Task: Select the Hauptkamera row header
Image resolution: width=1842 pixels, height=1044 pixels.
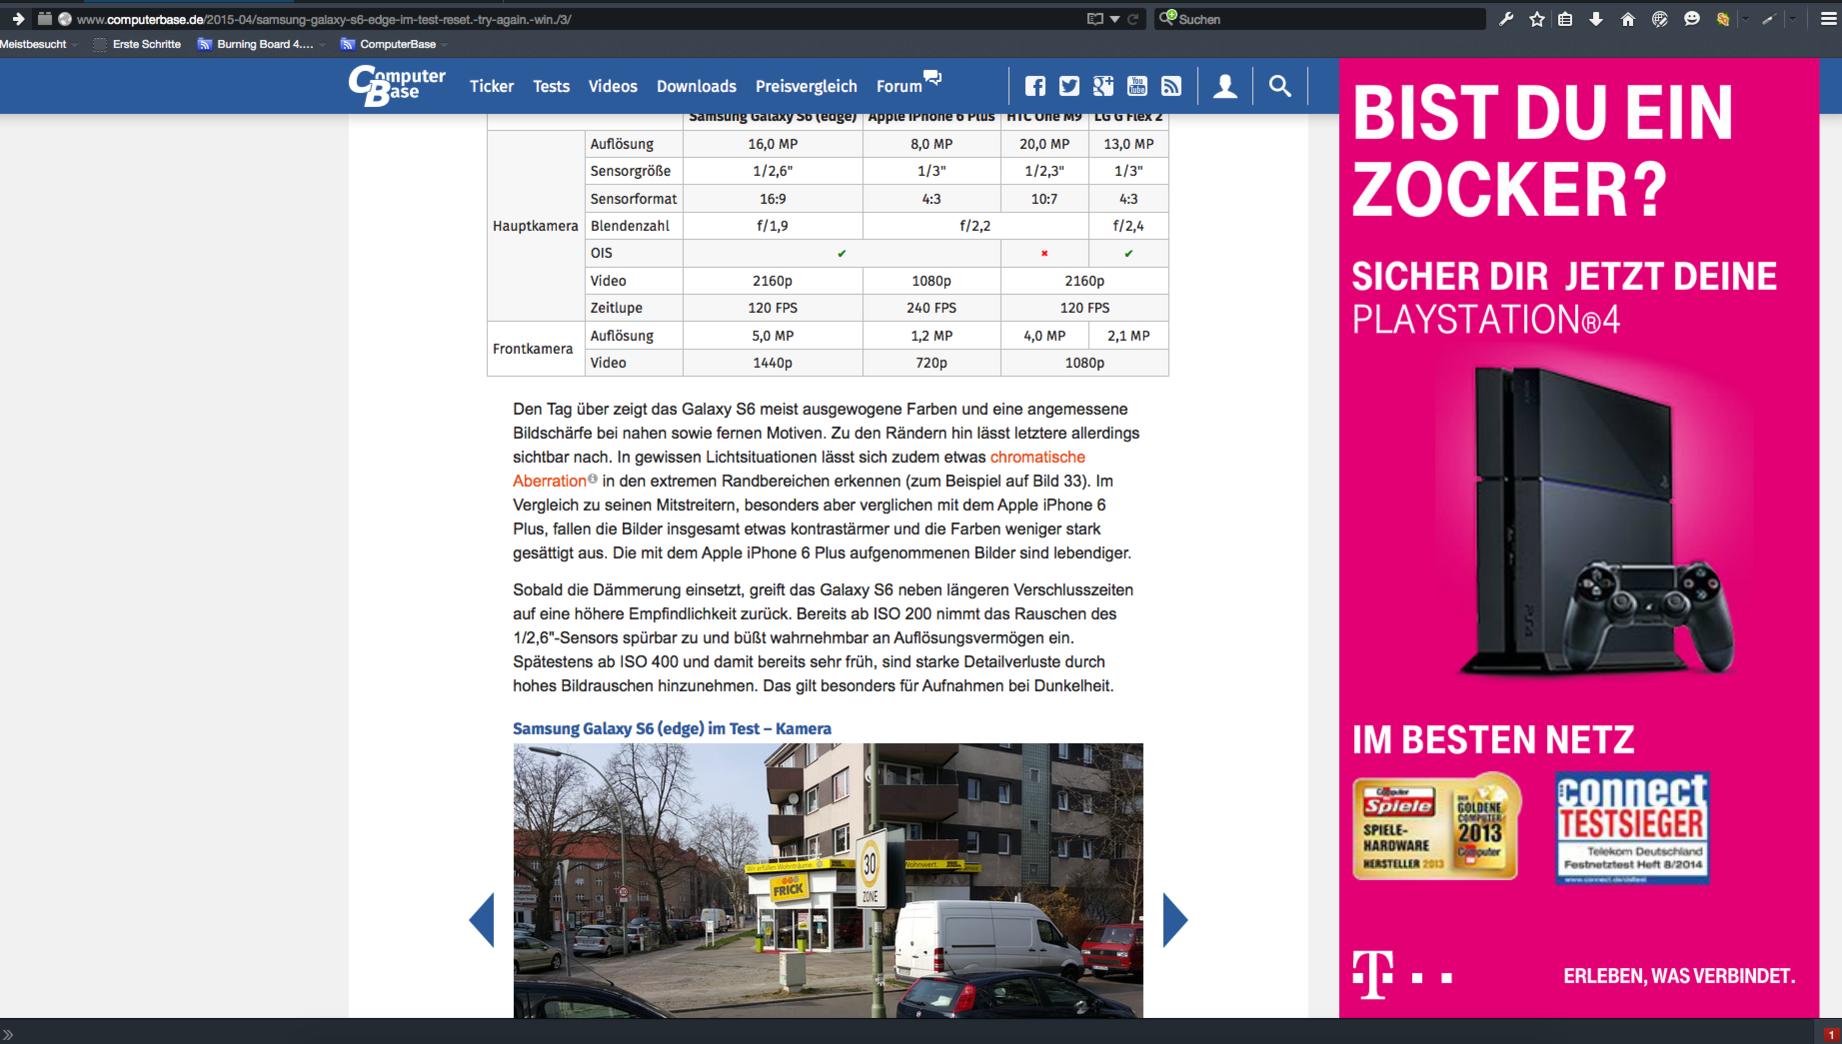Action: pyautogui.click(x=536, y=226)
